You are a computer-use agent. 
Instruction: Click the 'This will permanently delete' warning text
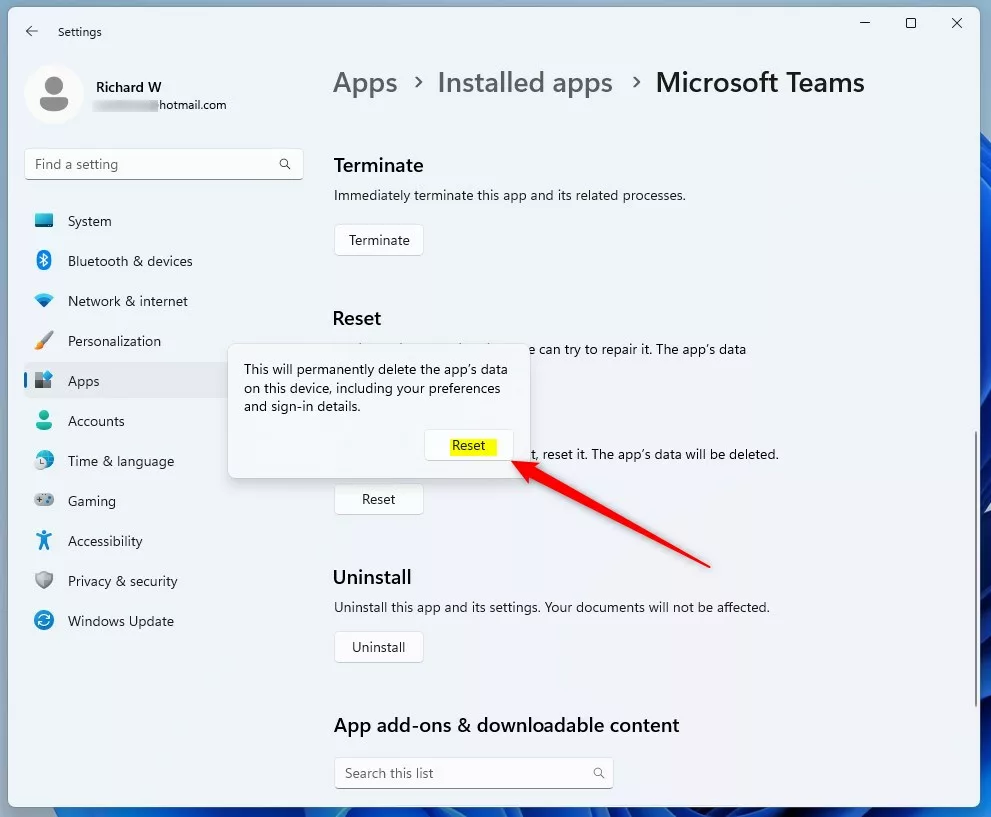pos(376,387)
